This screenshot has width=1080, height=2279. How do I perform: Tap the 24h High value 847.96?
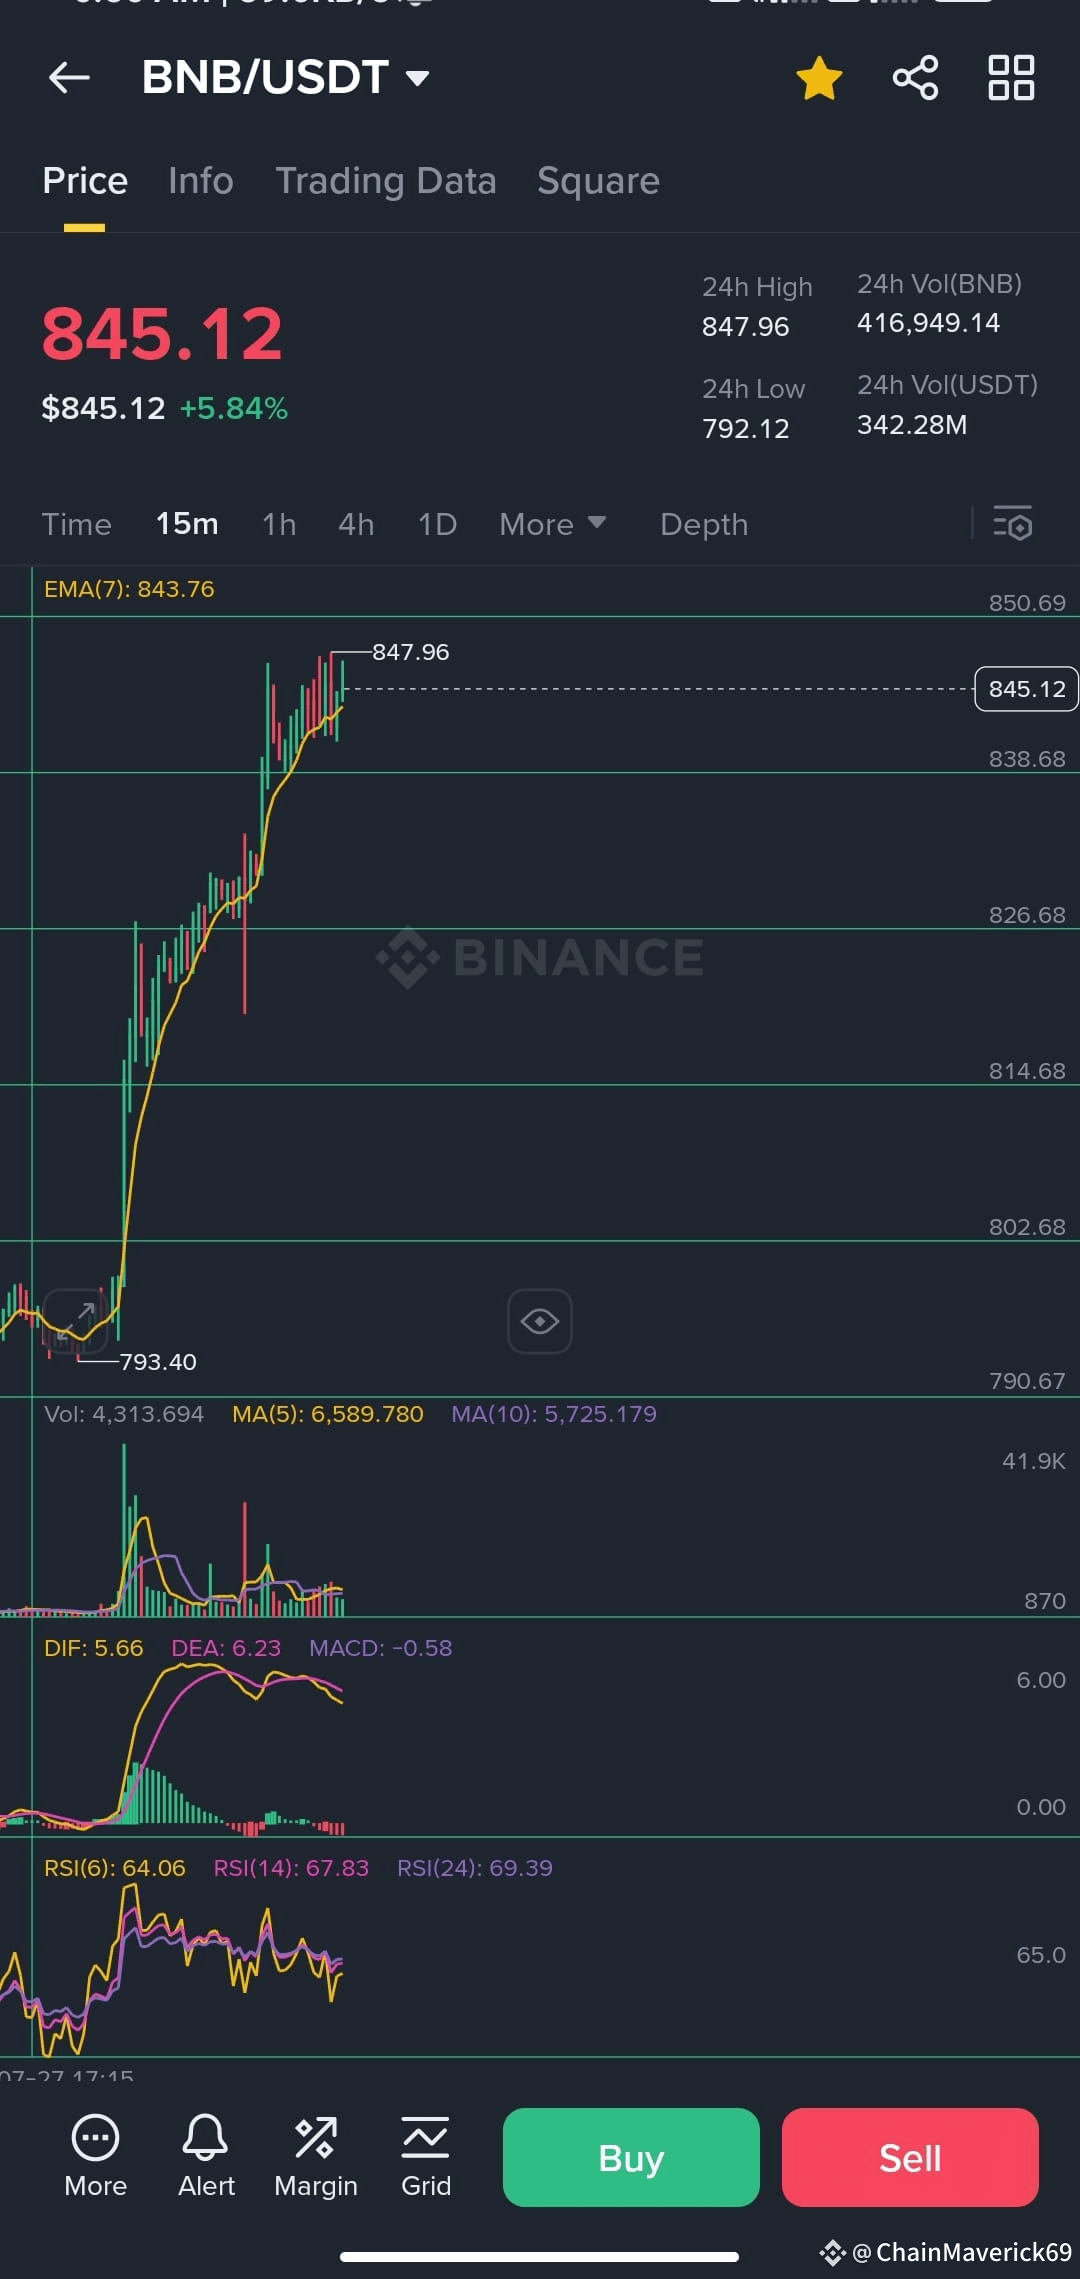point(746,327)
